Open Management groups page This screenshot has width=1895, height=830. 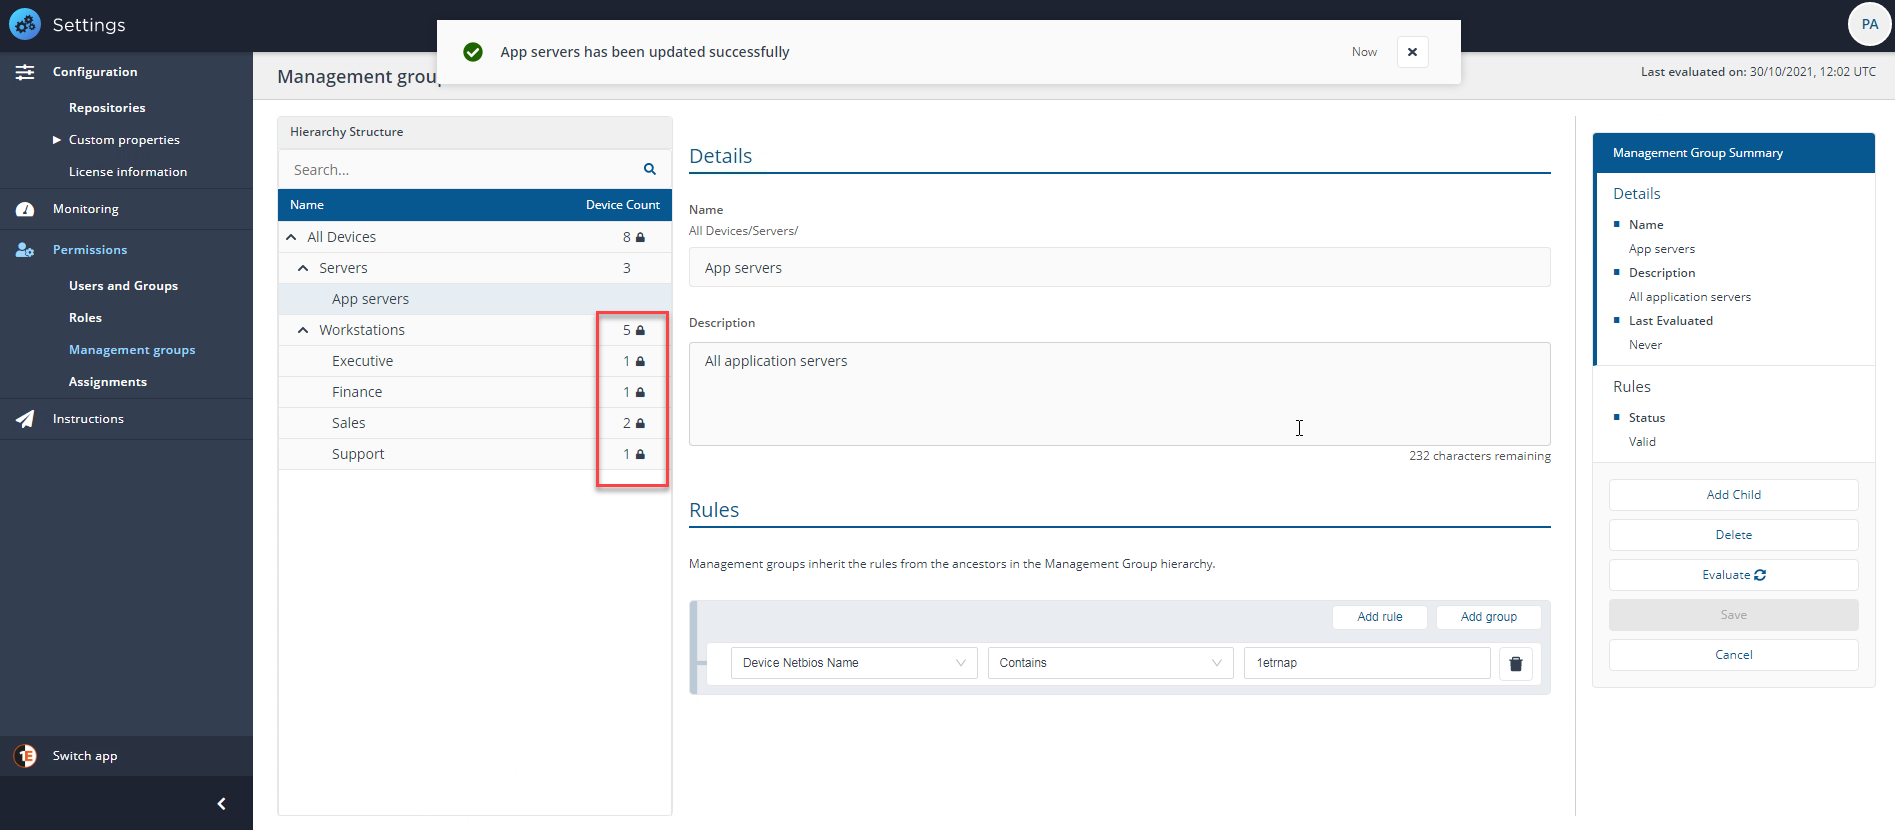click(132, 350)
